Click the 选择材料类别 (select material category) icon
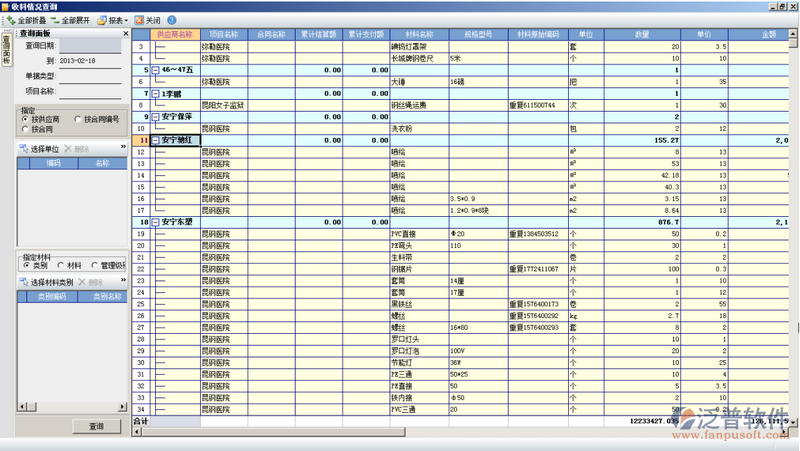 (x=23, y=283)
